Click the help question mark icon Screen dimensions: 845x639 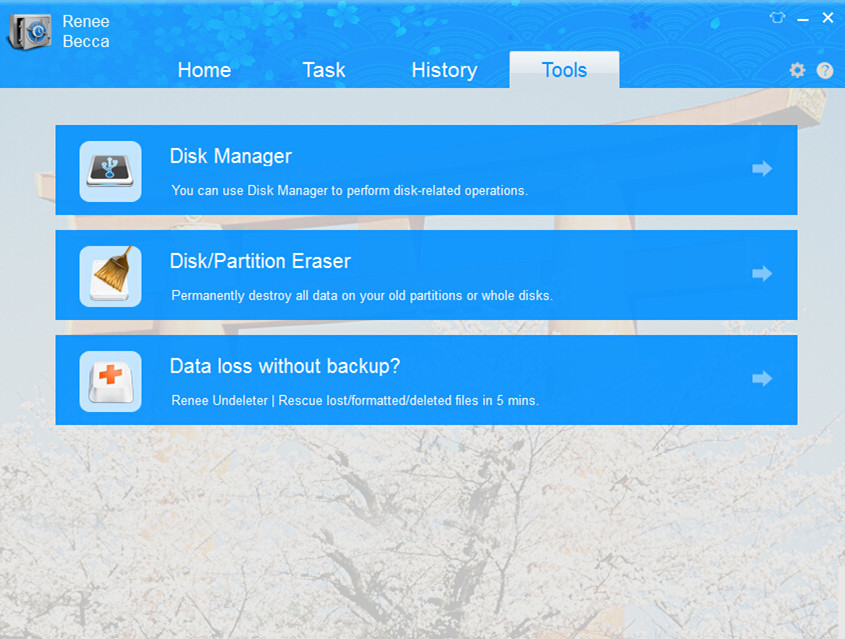pyautogui.click(x=824, y=70)
